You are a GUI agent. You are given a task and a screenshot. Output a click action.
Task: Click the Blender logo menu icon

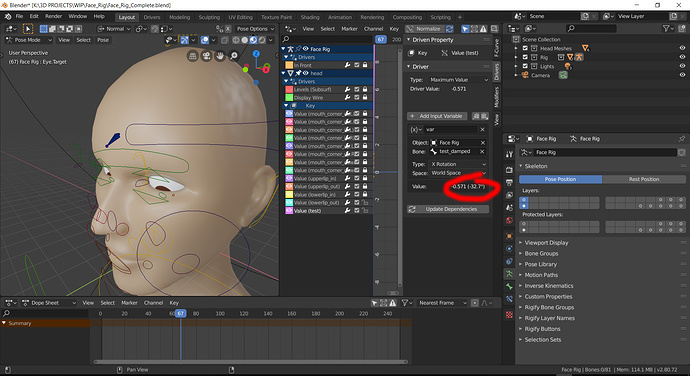pyautogui.click(x=7, y=17)
